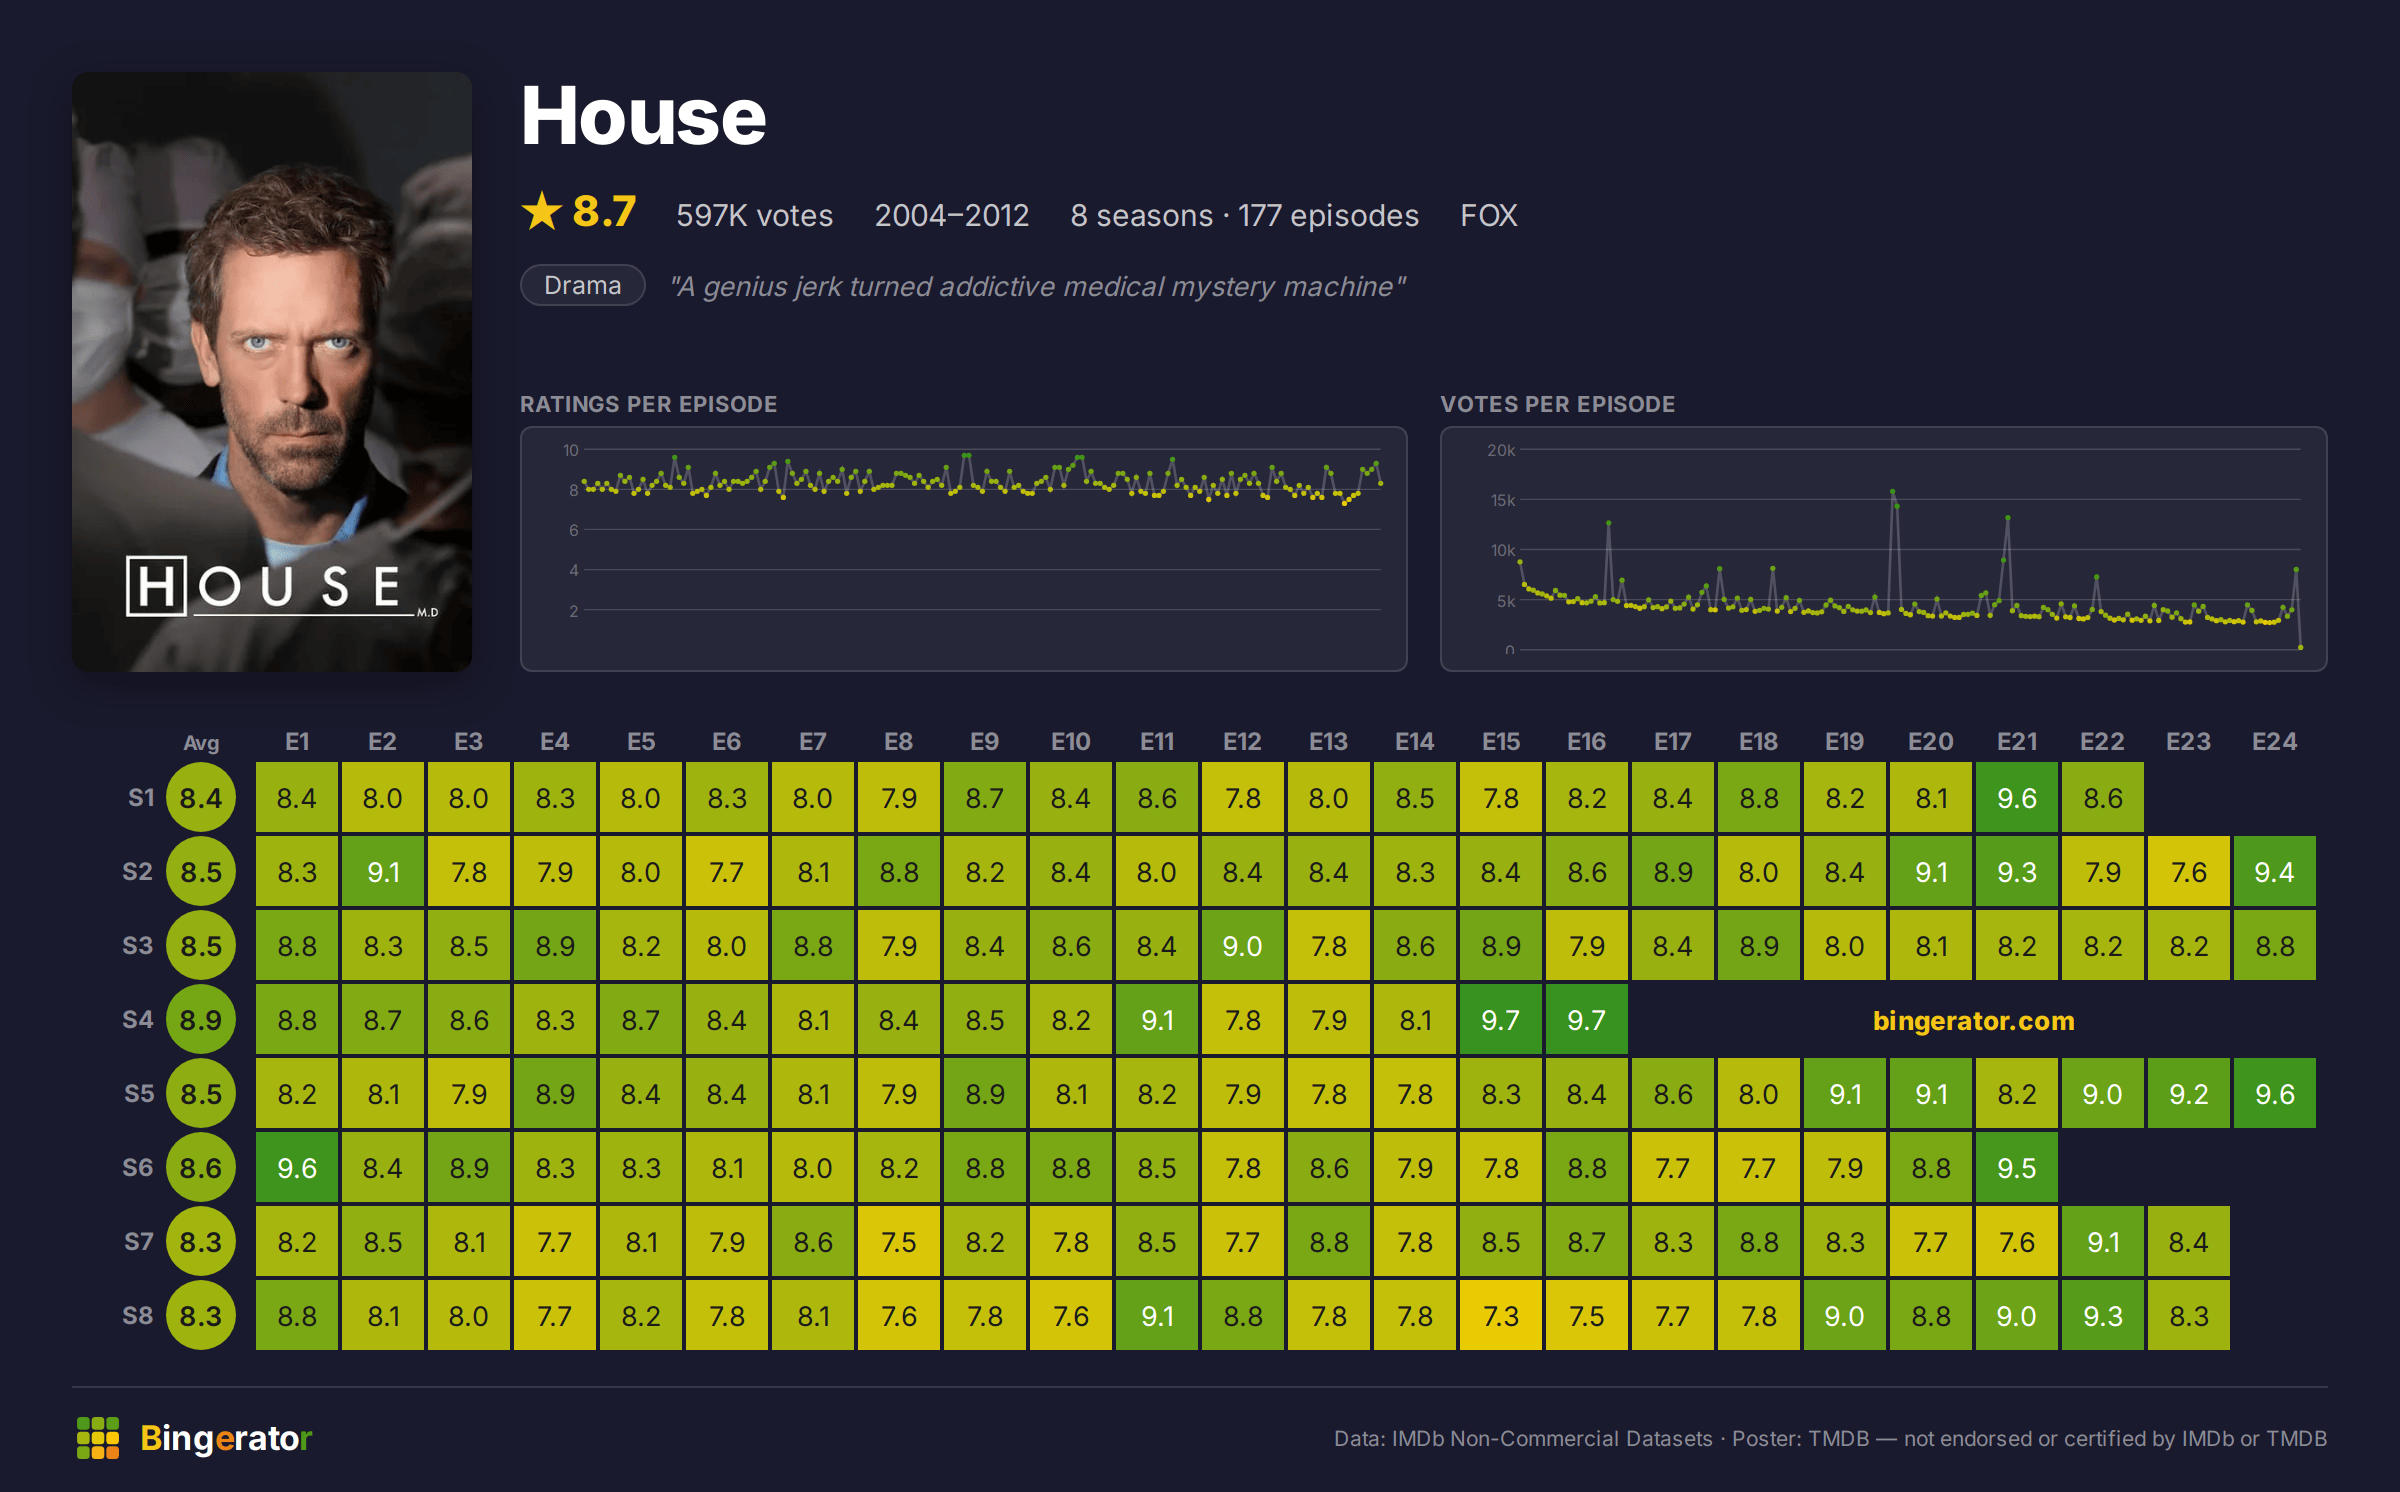Open the House poster thumbnail

pos(272,372)
